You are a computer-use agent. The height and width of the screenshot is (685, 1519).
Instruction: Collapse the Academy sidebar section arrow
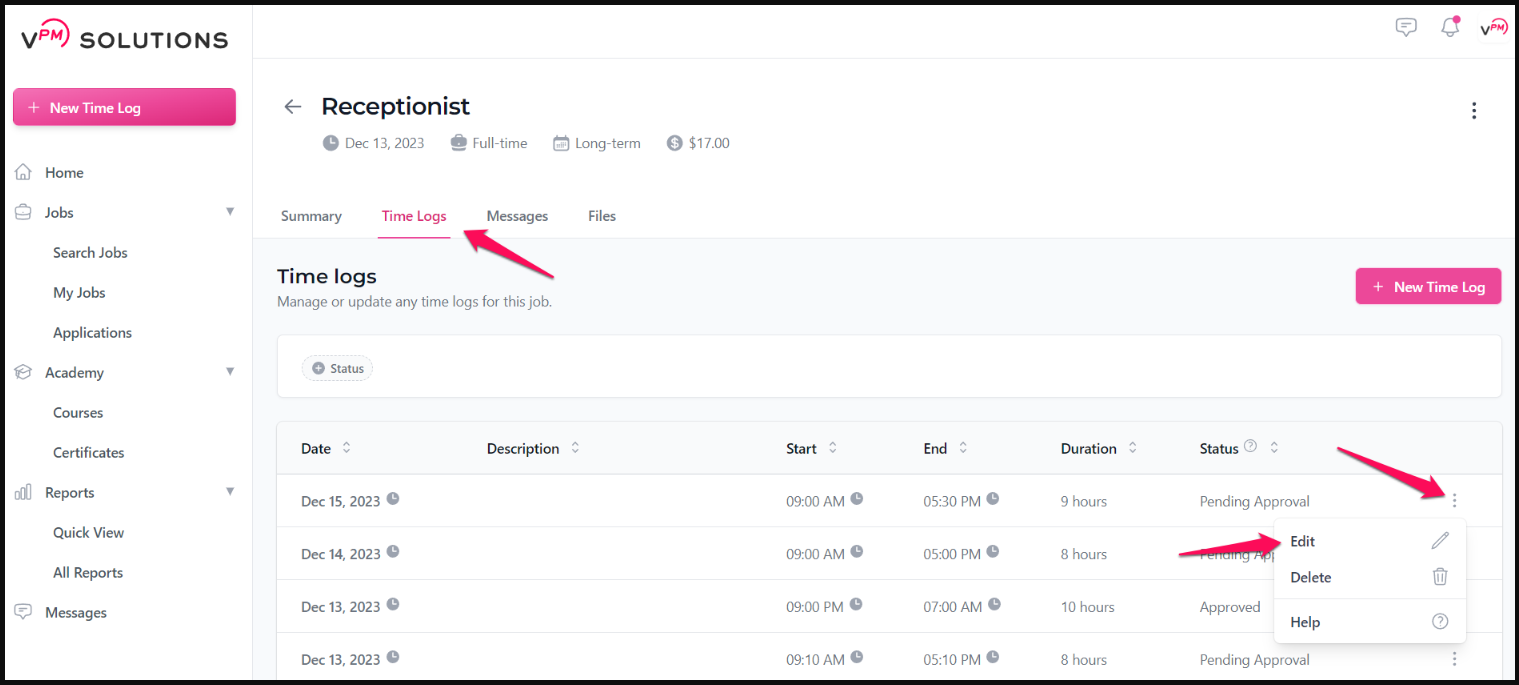coord(230,372)
